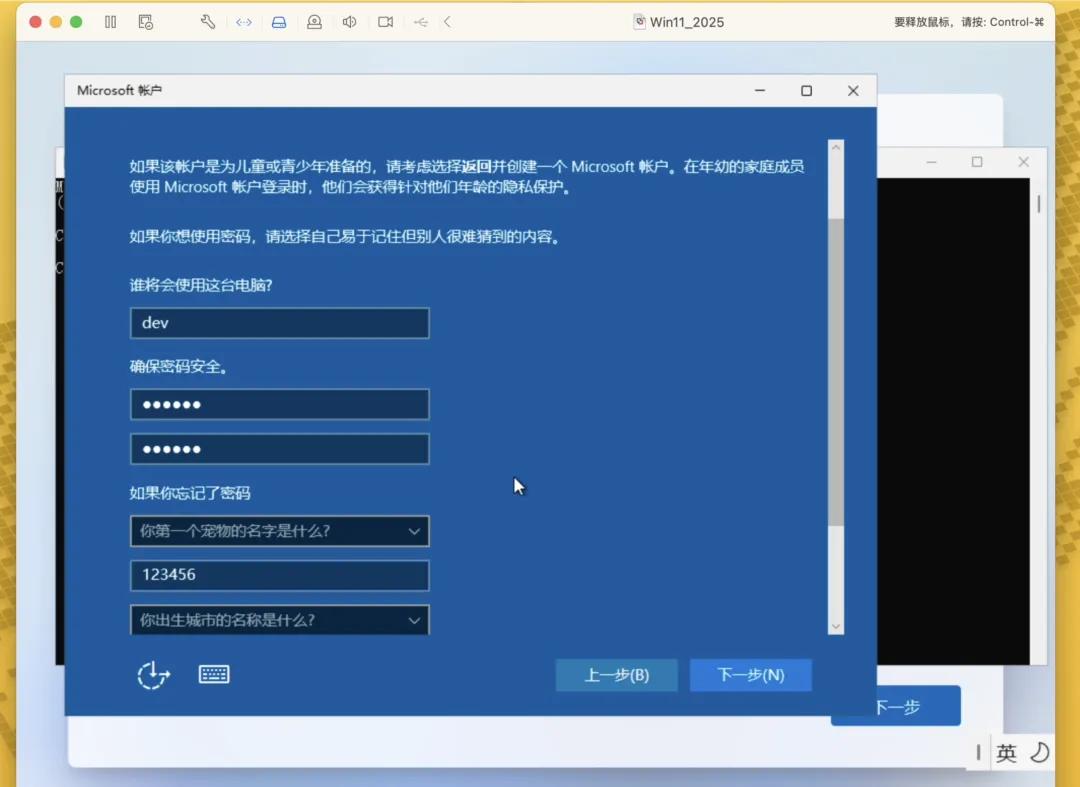This screenshot has height=787, width=1080.
Task: Open first security question dropdown
Action: [280, 531]
